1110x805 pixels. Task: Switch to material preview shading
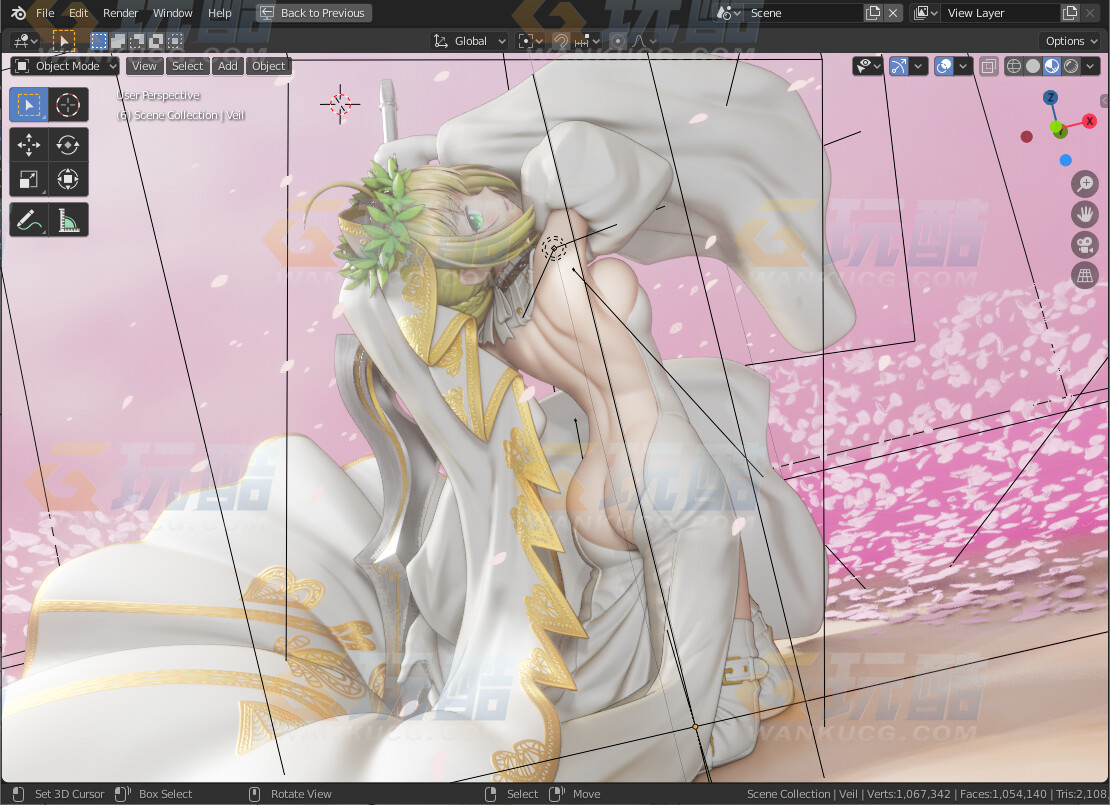pos(1052,66)
